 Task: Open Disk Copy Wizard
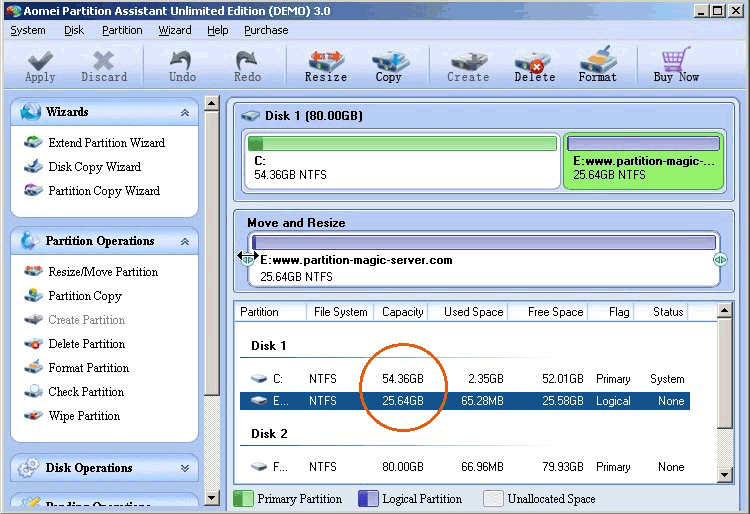pyautogui.click(x=83, y=166)
